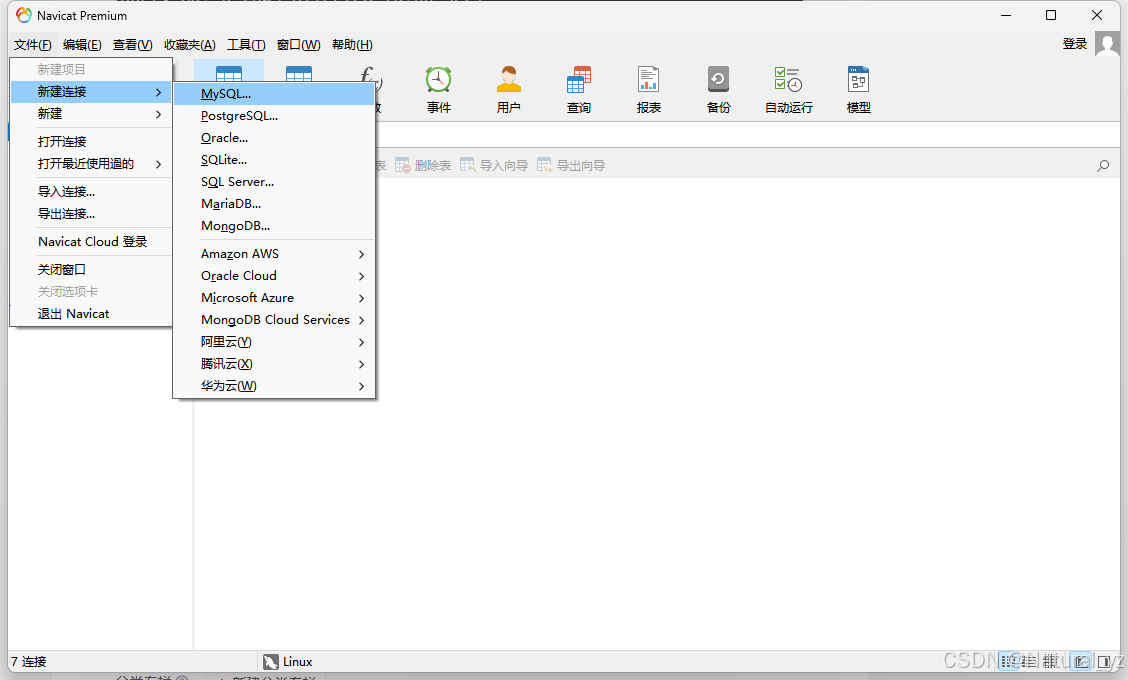Toggle the right side pane button in status bar

tap(1104, 661)
